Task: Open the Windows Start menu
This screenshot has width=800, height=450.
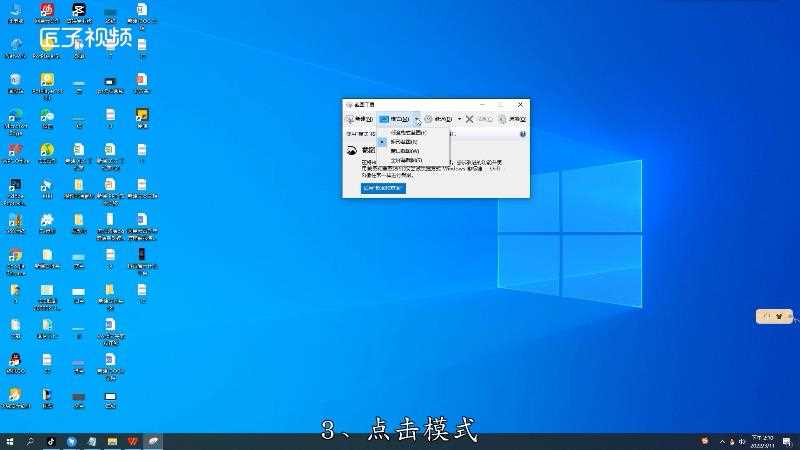Action: tap(9, 442)
